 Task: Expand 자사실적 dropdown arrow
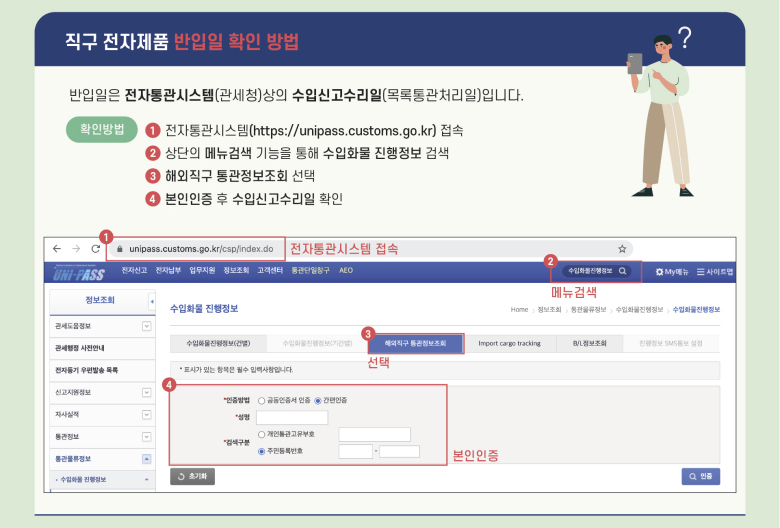pos(146,415)
